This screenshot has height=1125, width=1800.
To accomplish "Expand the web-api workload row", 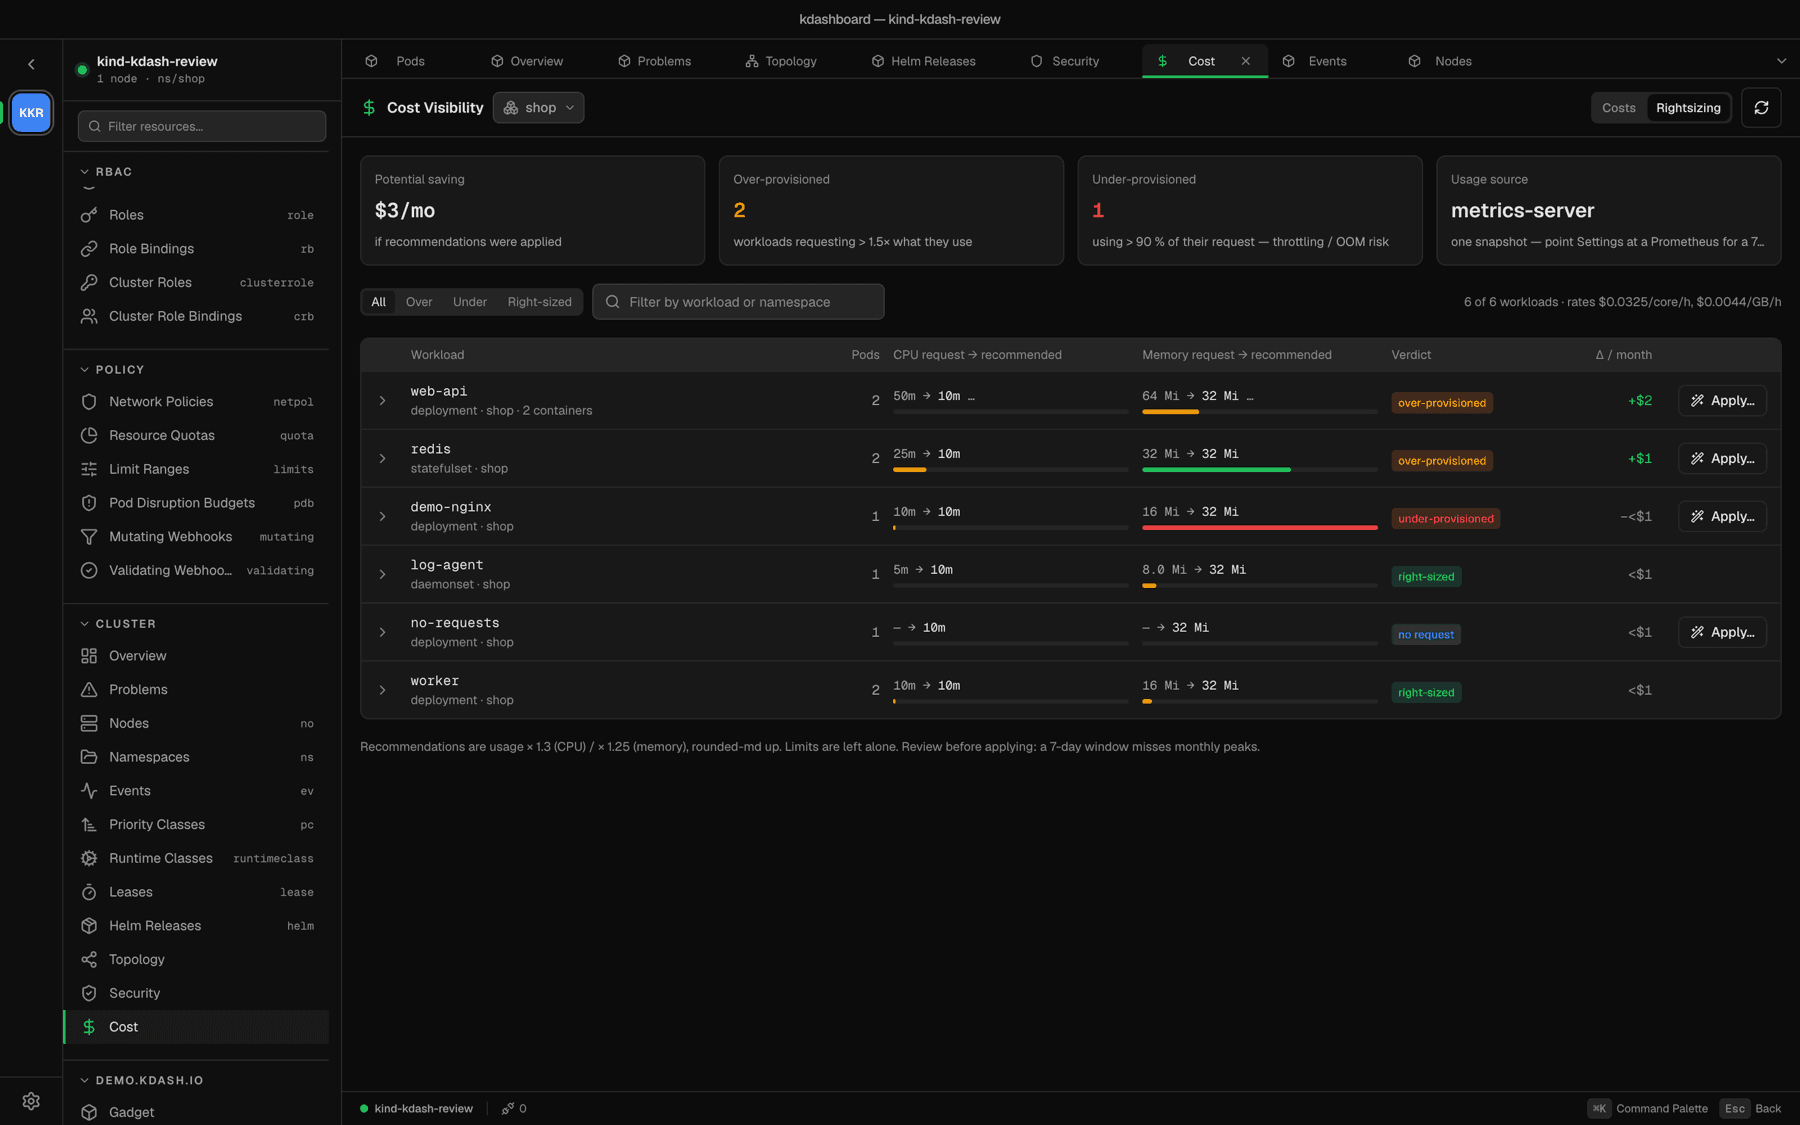I will [382, 400].
